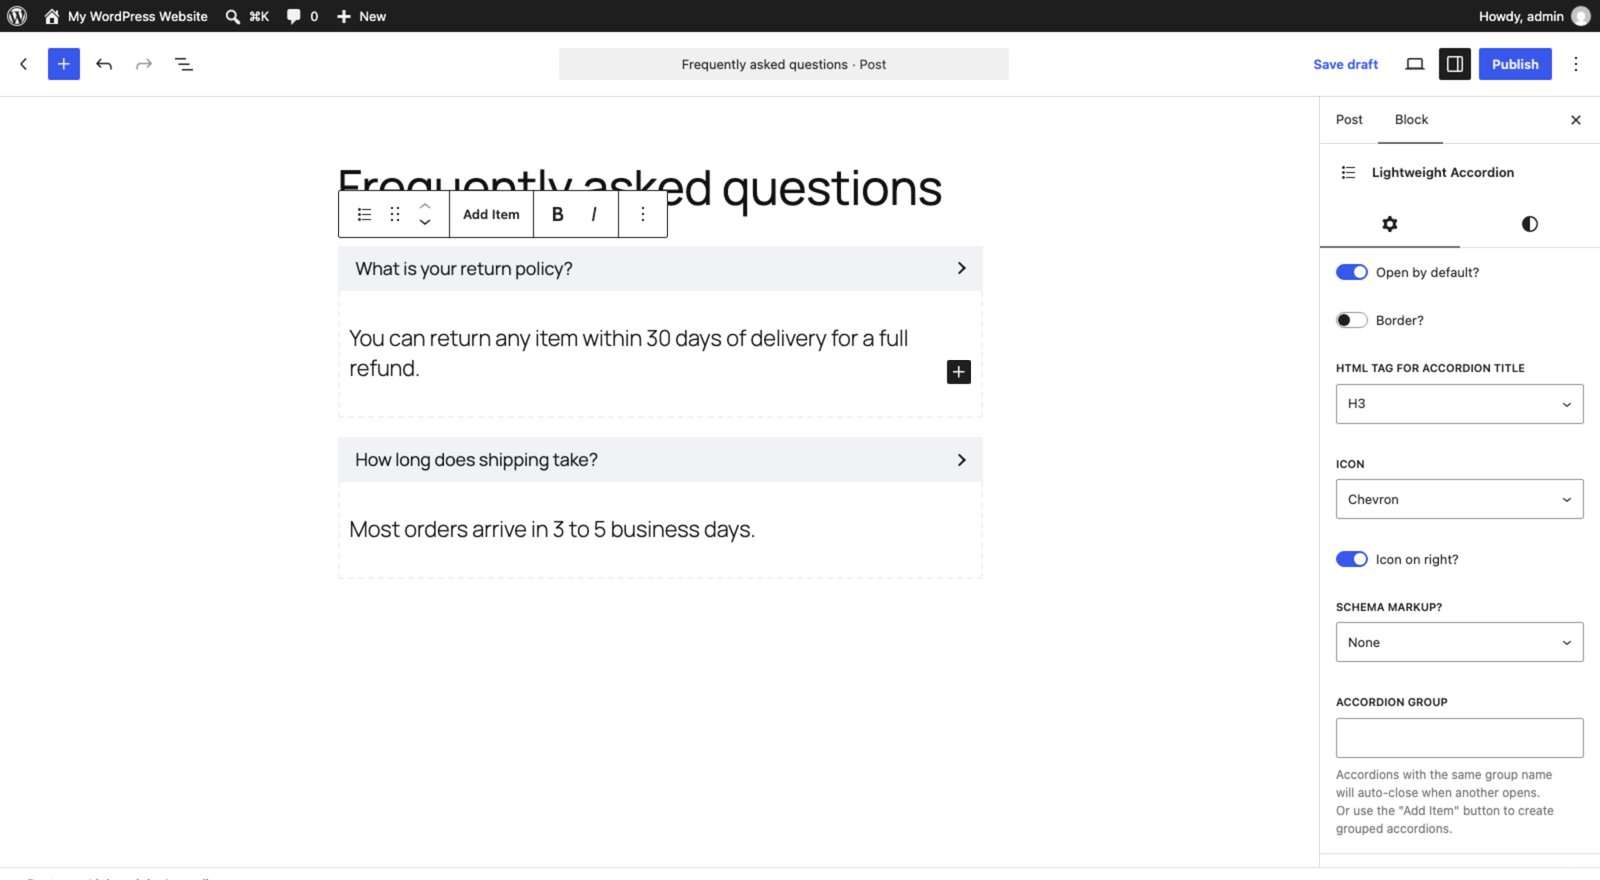Viewport: 1600px width, 880px height.
Task: Open block toolbar Options menu
Action: [643, 214]
